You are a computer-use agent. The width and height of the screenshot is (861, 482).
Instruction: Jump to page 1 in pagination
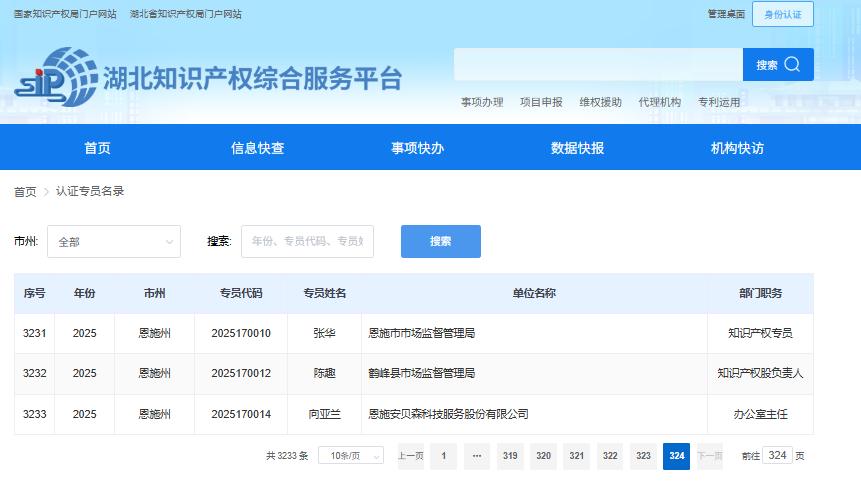443,456
